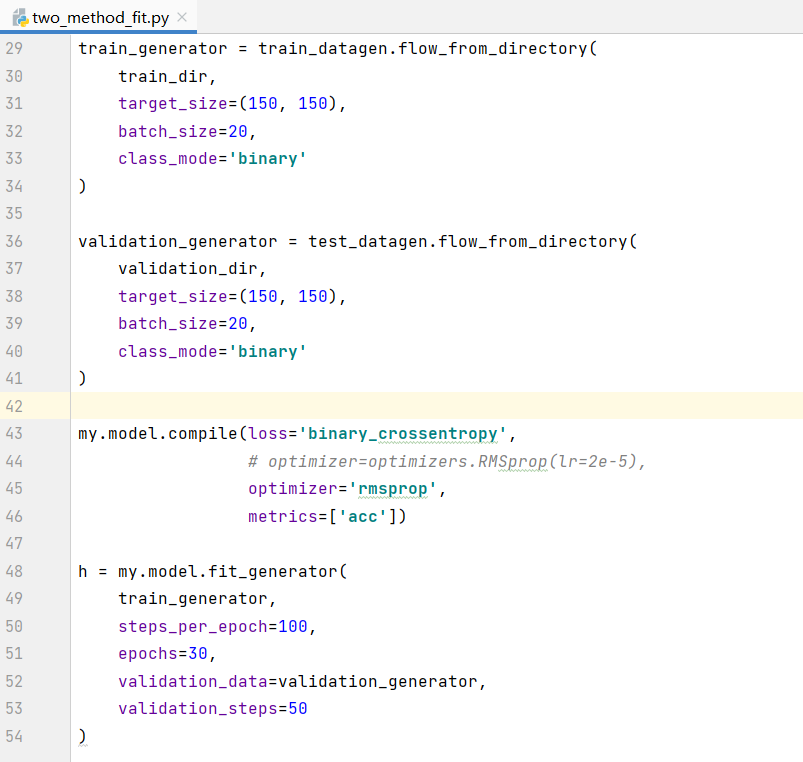The width and height of the screenshot is (803, 762).
Task: Click line number 48 in gutter
Action: [x=14, y=571]
